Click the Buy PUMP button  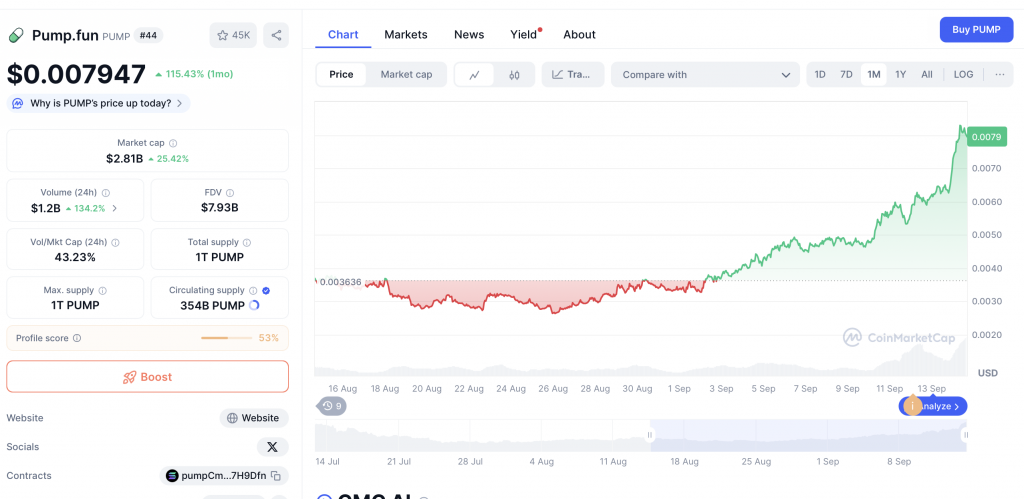click(976, 29)
